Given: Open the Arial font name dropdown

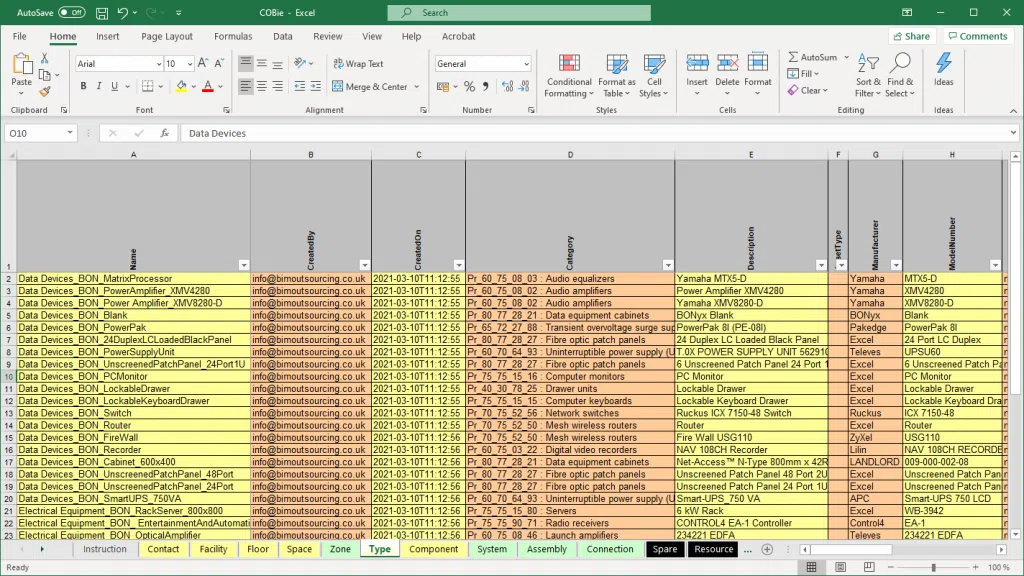Looking at the screenshot, I should pos(157,64).
